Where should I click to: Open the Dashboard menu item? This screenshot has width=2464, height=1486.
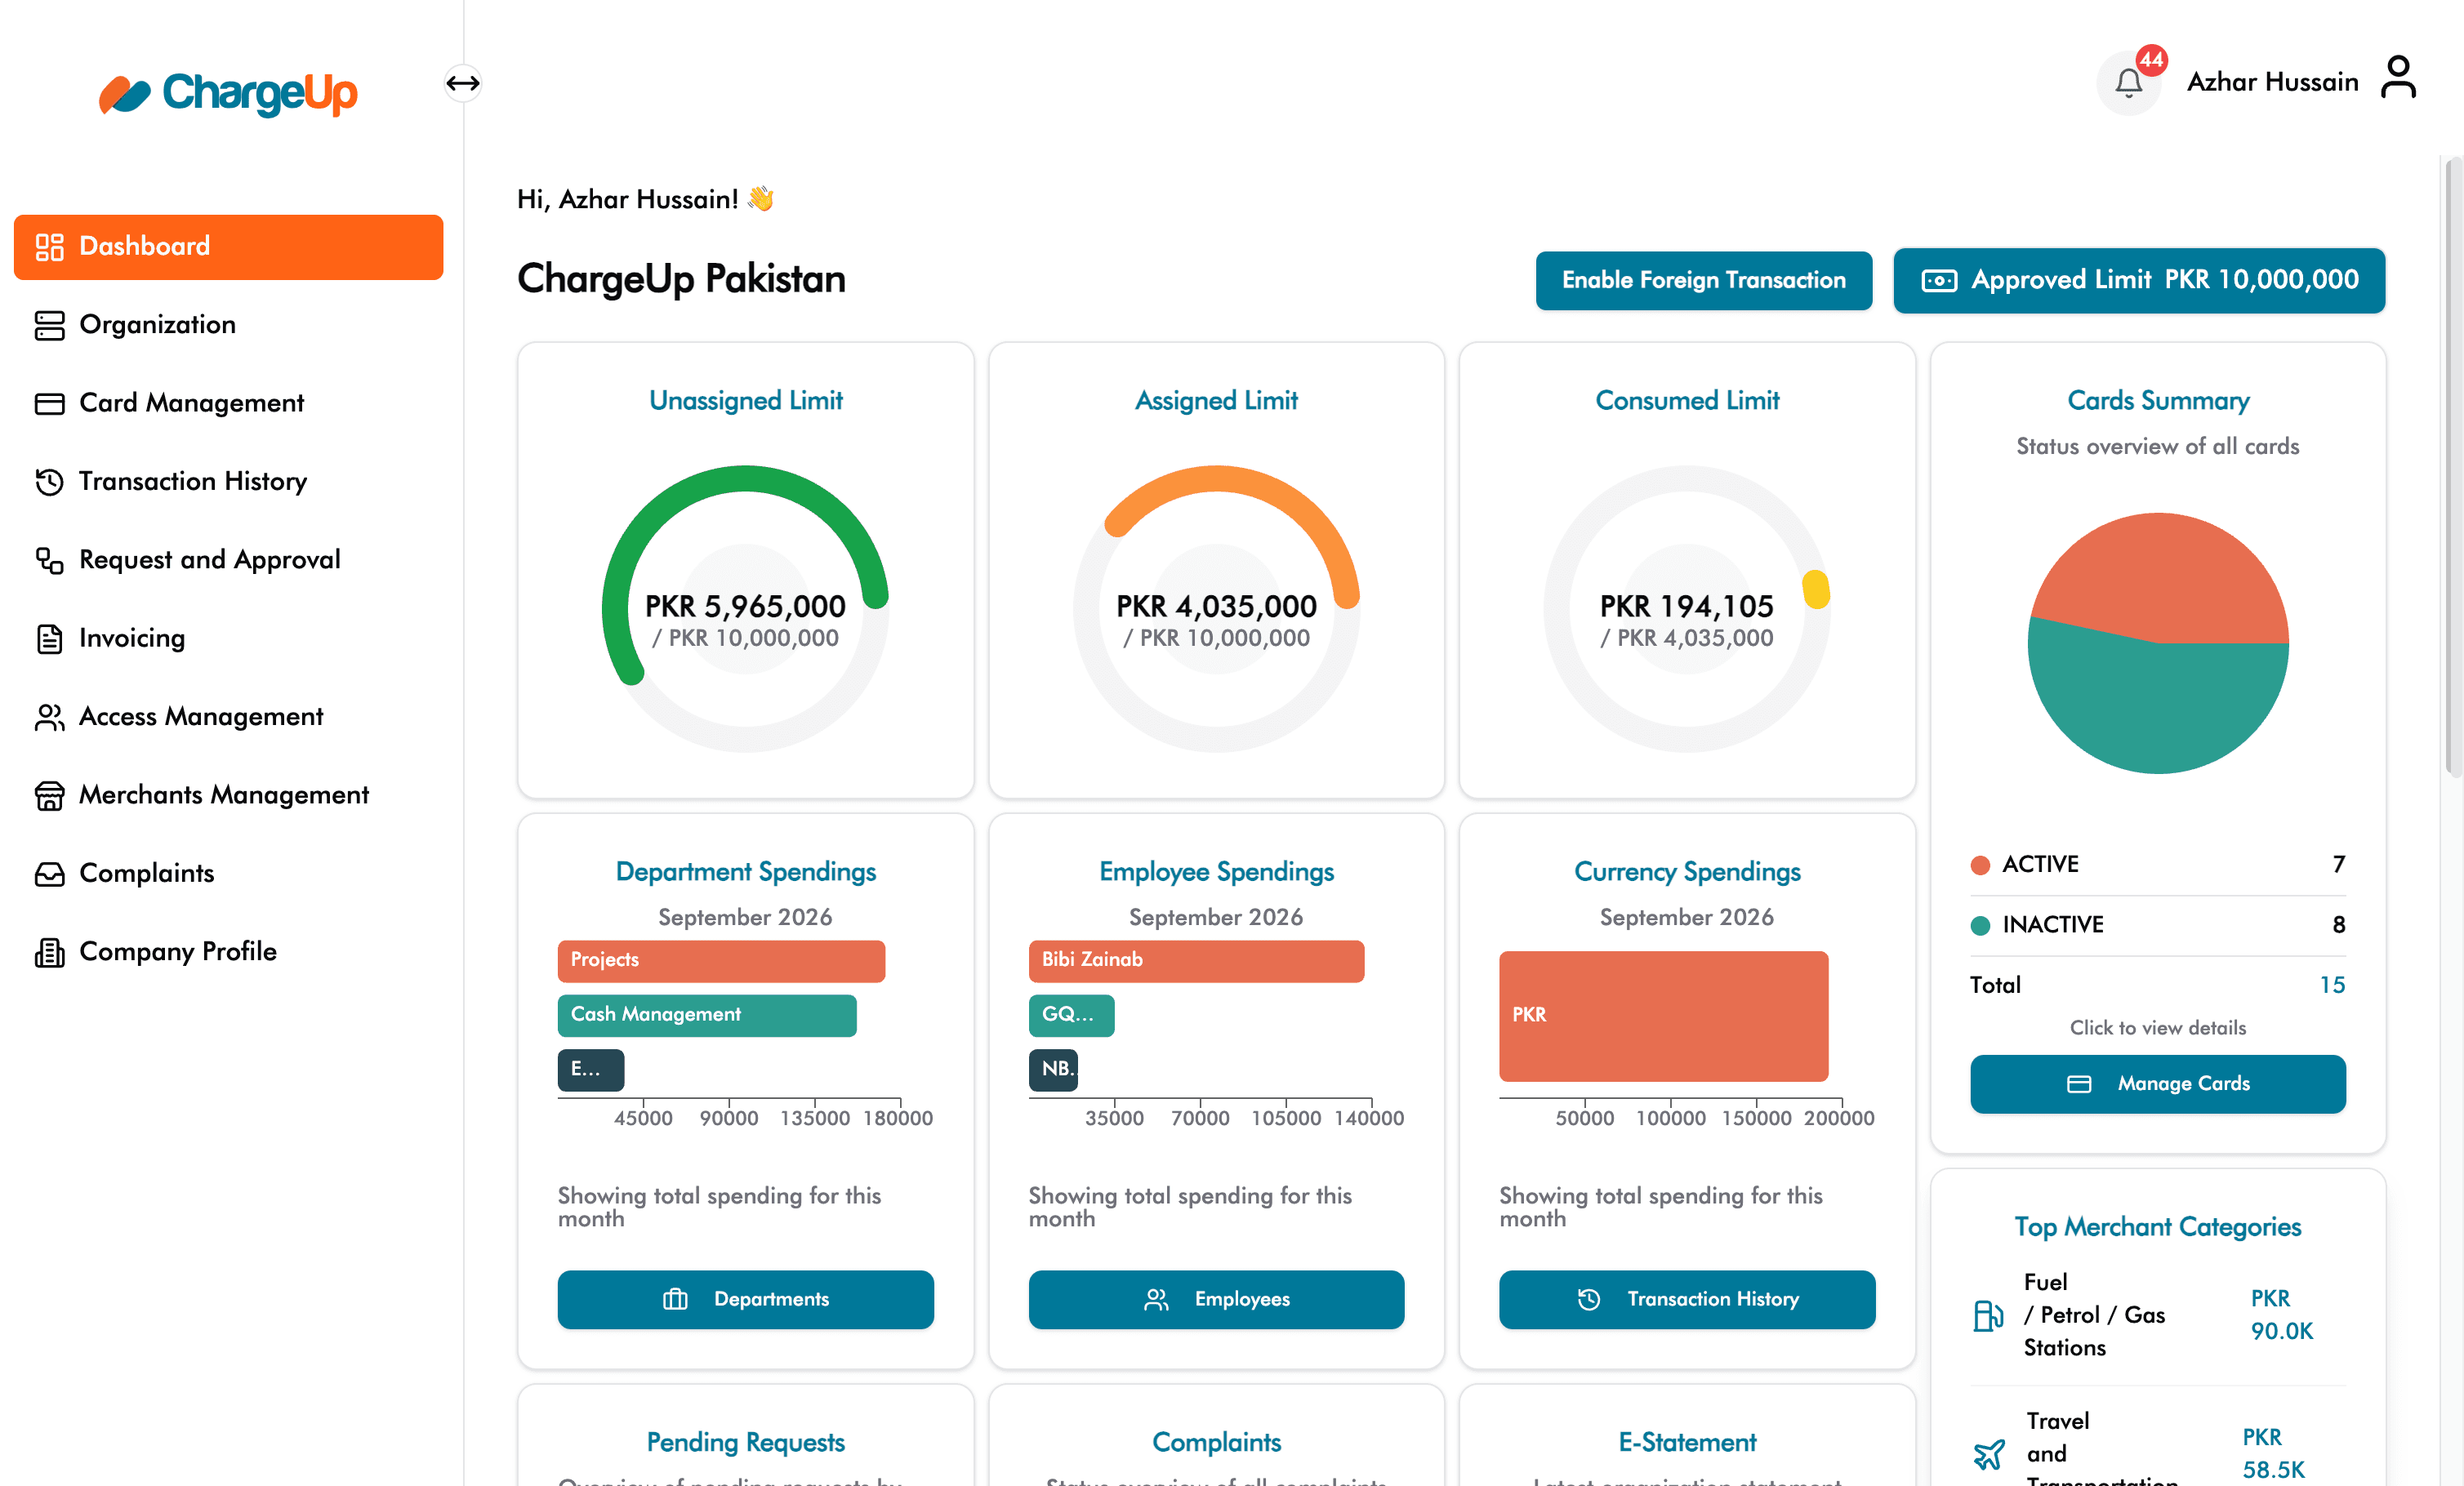(x=228, y=247)
